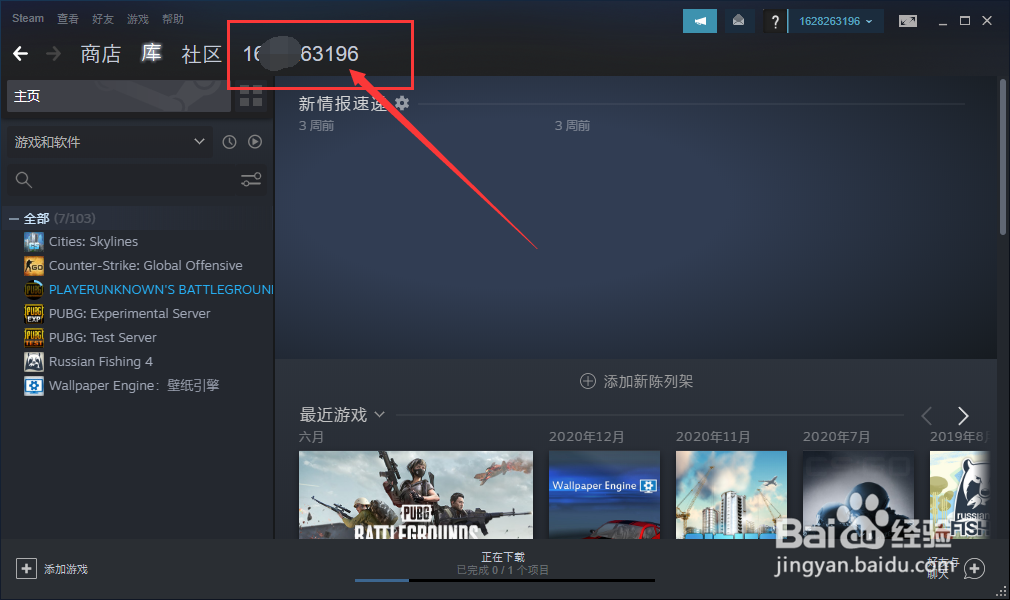The image size is (1010, 600).
Task: Open the announcements megaphone icon
Action: coord(700,21)
